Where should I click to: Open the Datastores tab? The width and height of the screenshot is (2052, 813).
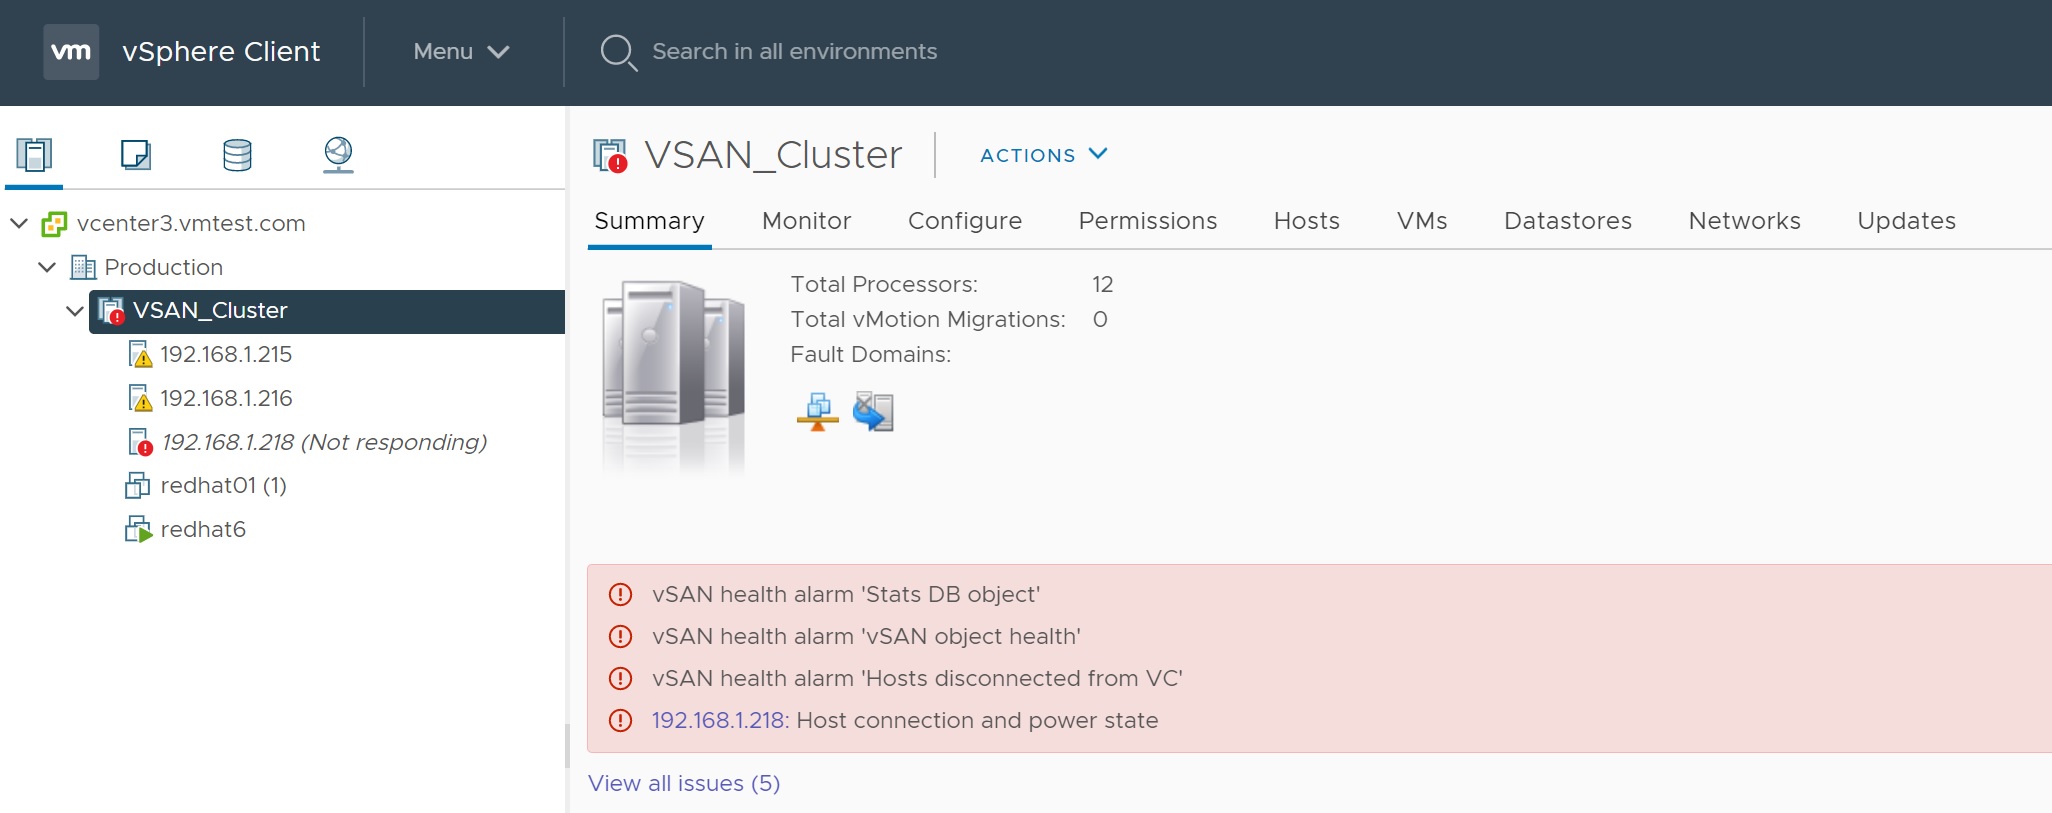click(1567, 221)
